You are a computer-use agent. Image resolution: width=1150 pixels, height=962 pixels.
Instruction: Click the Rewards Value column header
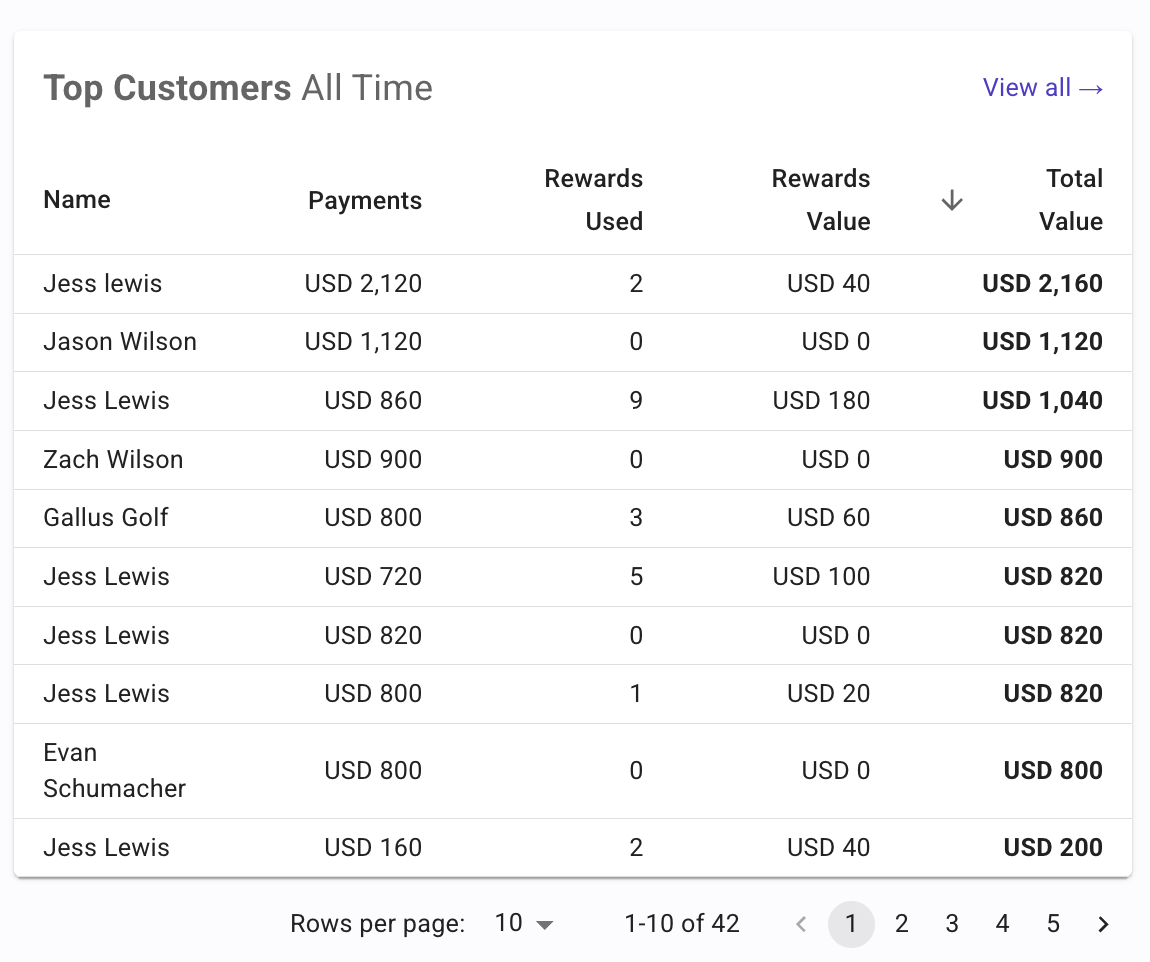coord(820,200)
